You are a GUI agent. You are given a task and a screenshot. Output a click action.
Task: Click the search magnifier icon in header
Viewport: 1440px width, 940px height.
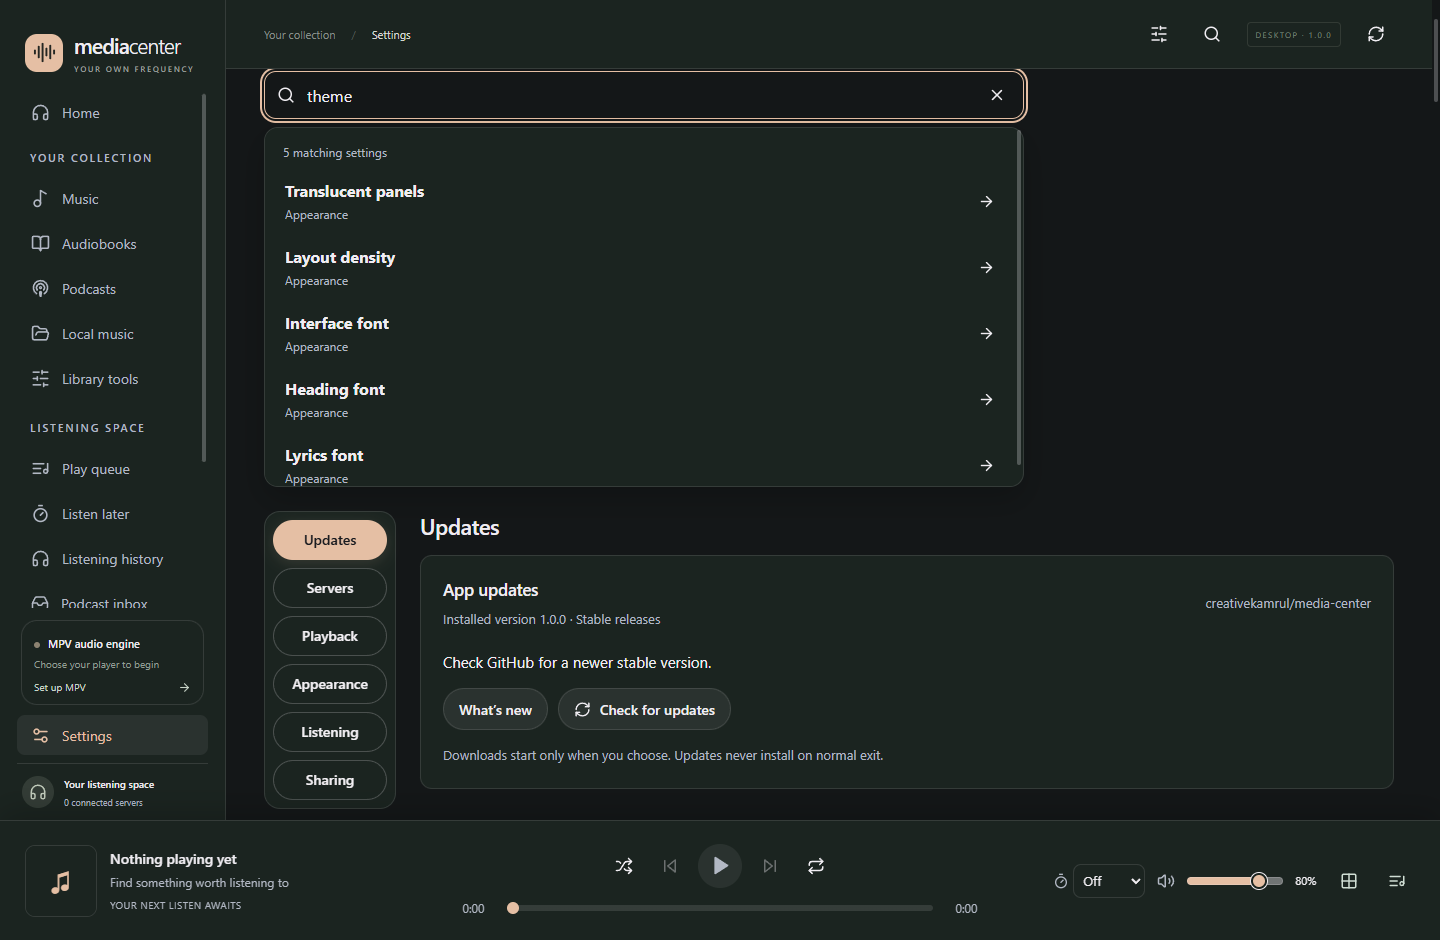point(1212,34)
